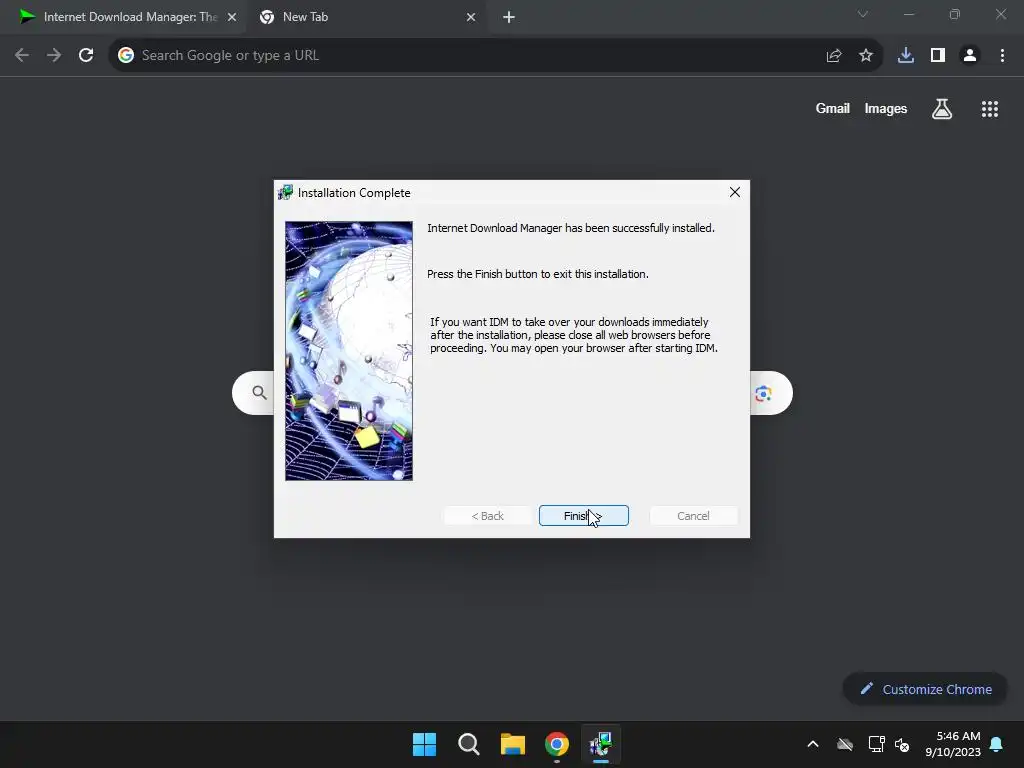Toggle Chrome side panel
This screenshot has height=768, width=1024.
click(x=938, y=56)
